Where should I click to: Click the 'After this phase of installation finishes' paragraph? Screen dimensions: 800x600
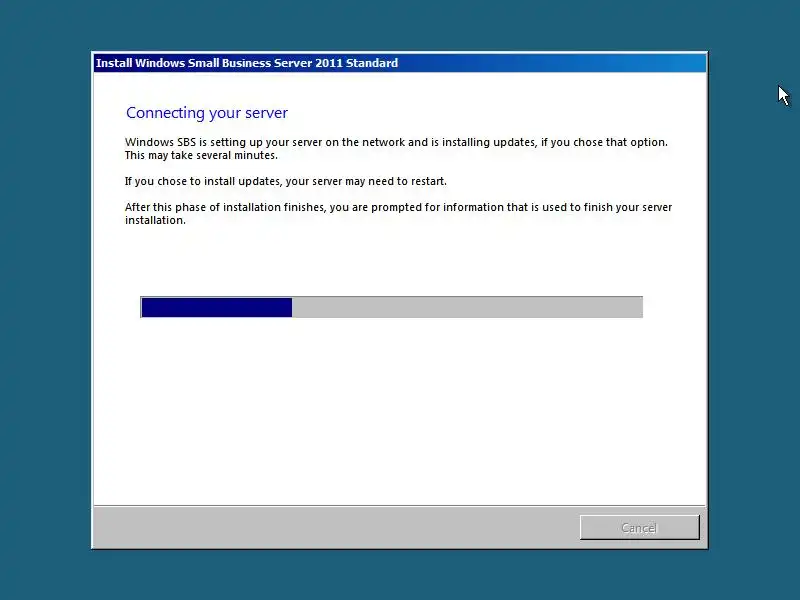[398, 213]
